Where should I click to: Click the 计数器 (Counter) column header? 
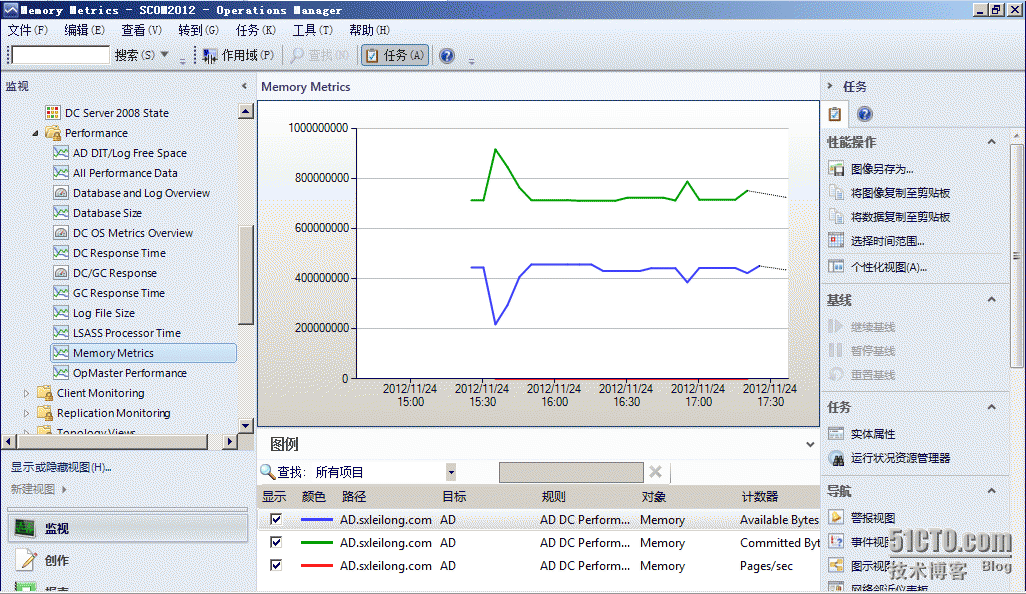coord(760,497)
